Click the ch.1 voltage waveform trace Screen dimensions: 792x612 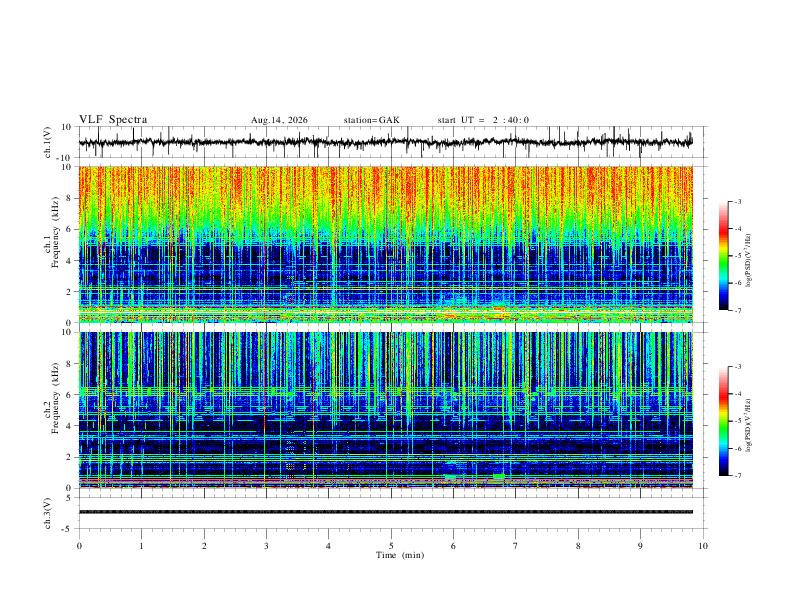[385, 142]
